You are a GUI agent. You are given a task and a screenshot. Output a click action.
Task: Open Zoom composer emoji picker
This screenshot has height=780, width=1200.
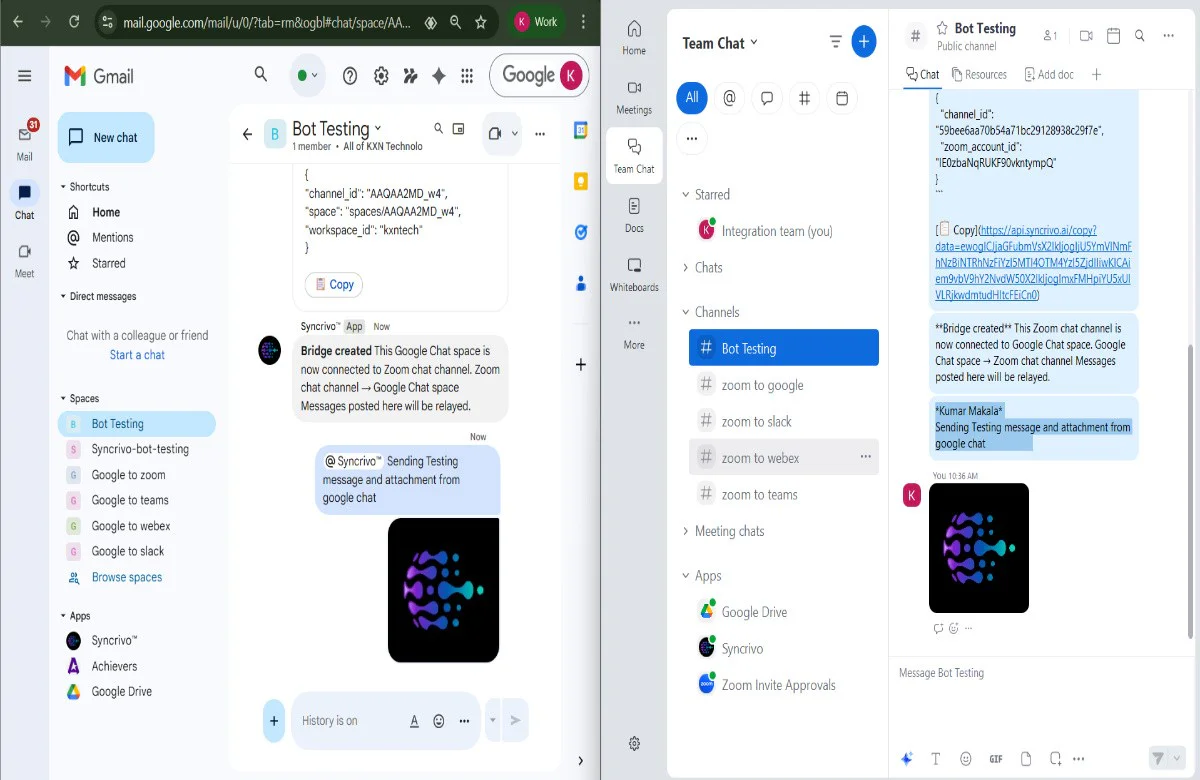(965, 759)
